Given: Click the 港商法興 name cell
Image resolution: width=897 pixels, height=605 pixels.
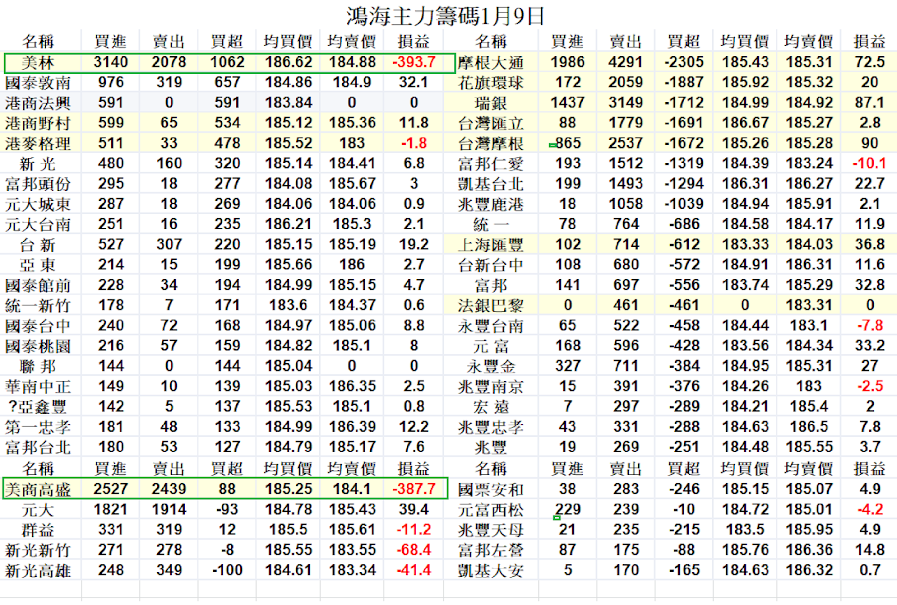Looking at the screenshot, I should [x=38, y=103].
